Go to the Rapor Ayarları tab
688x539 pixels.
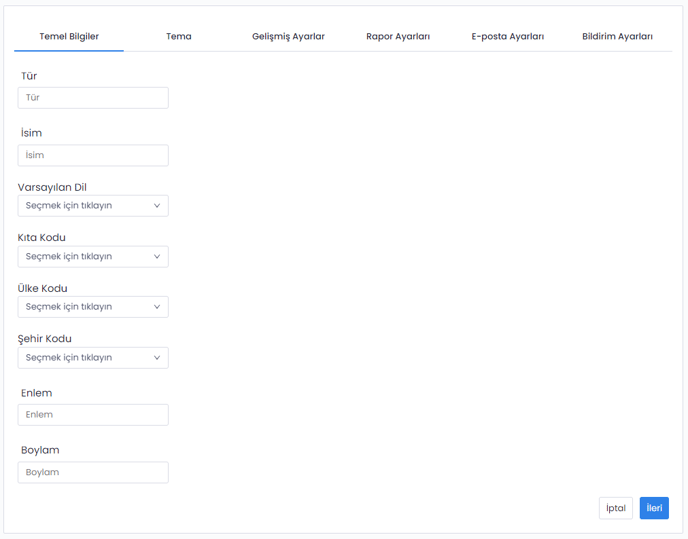coord(398,37)
